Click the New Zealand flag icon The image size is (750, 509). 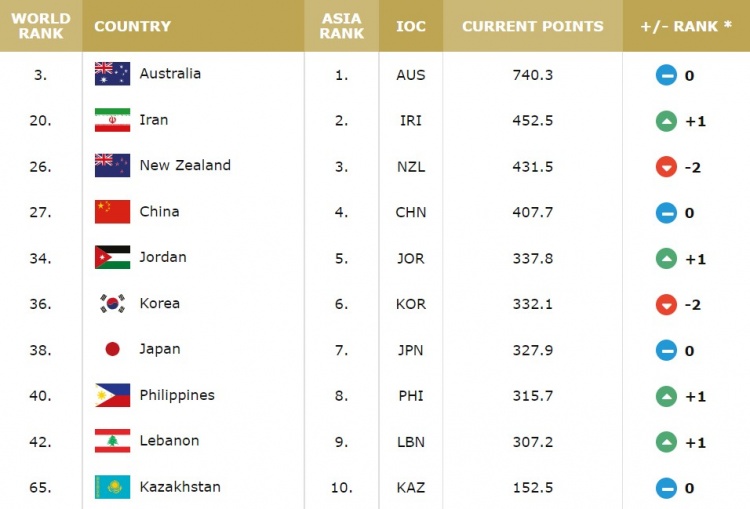click(x=112, y=166)
